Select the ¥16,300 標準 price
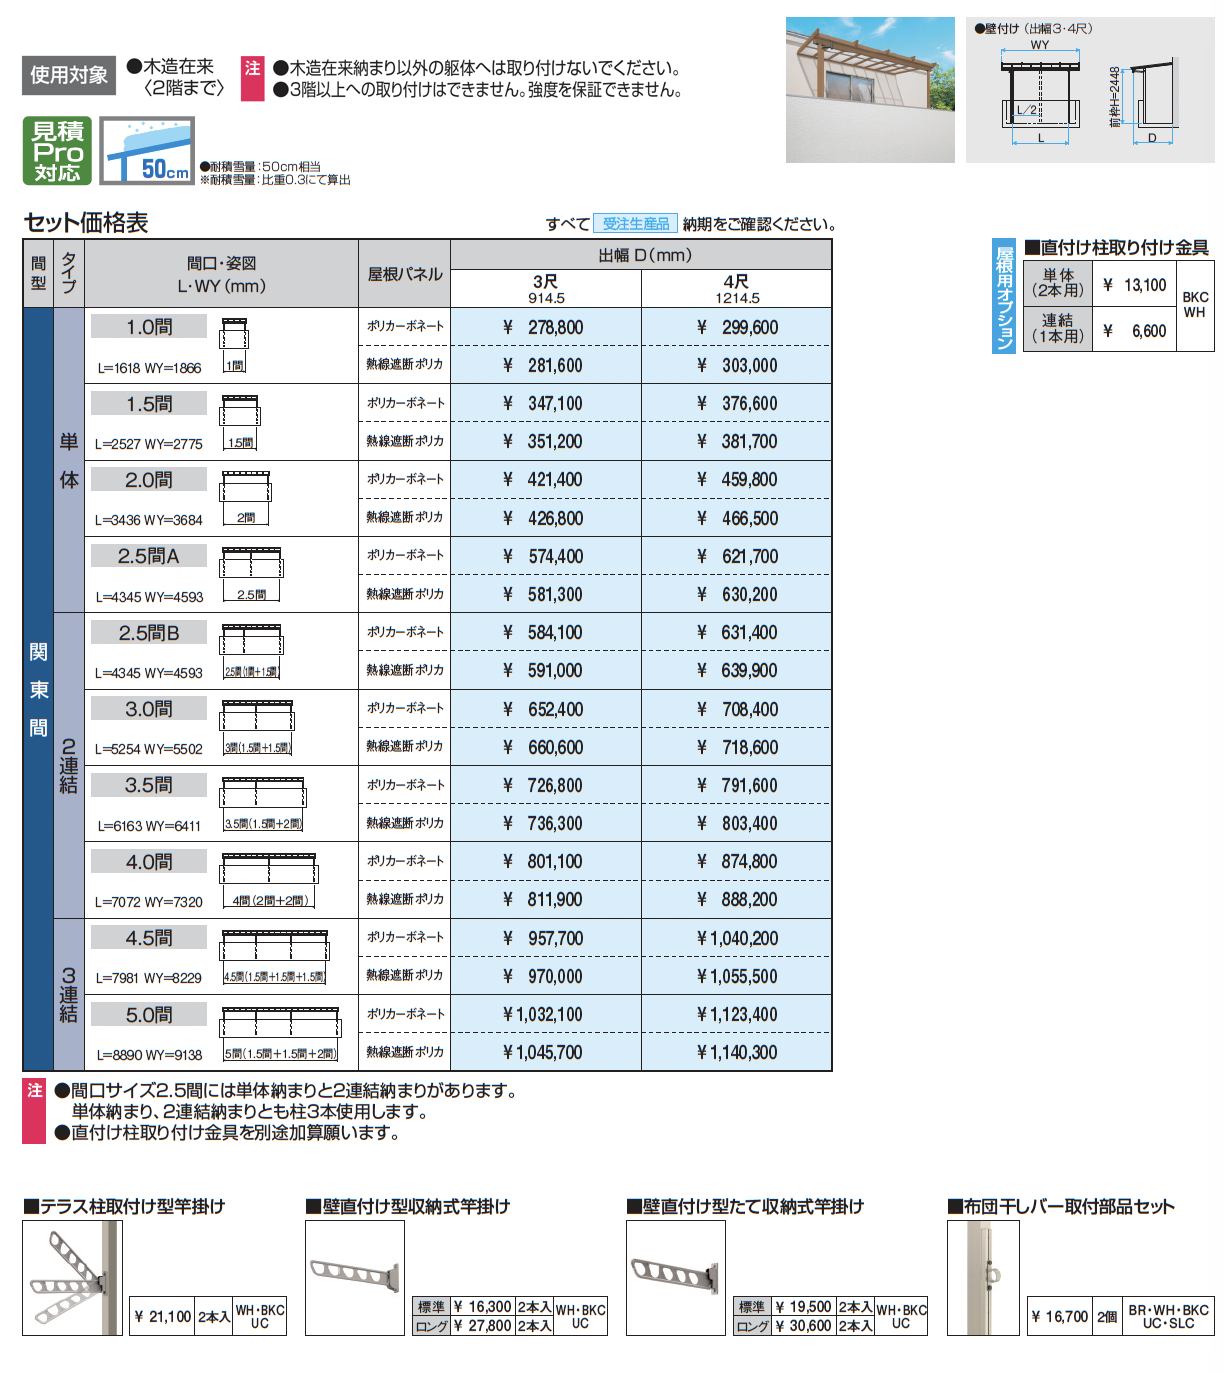The image size is (1224, 1373). pos(483,1306)
